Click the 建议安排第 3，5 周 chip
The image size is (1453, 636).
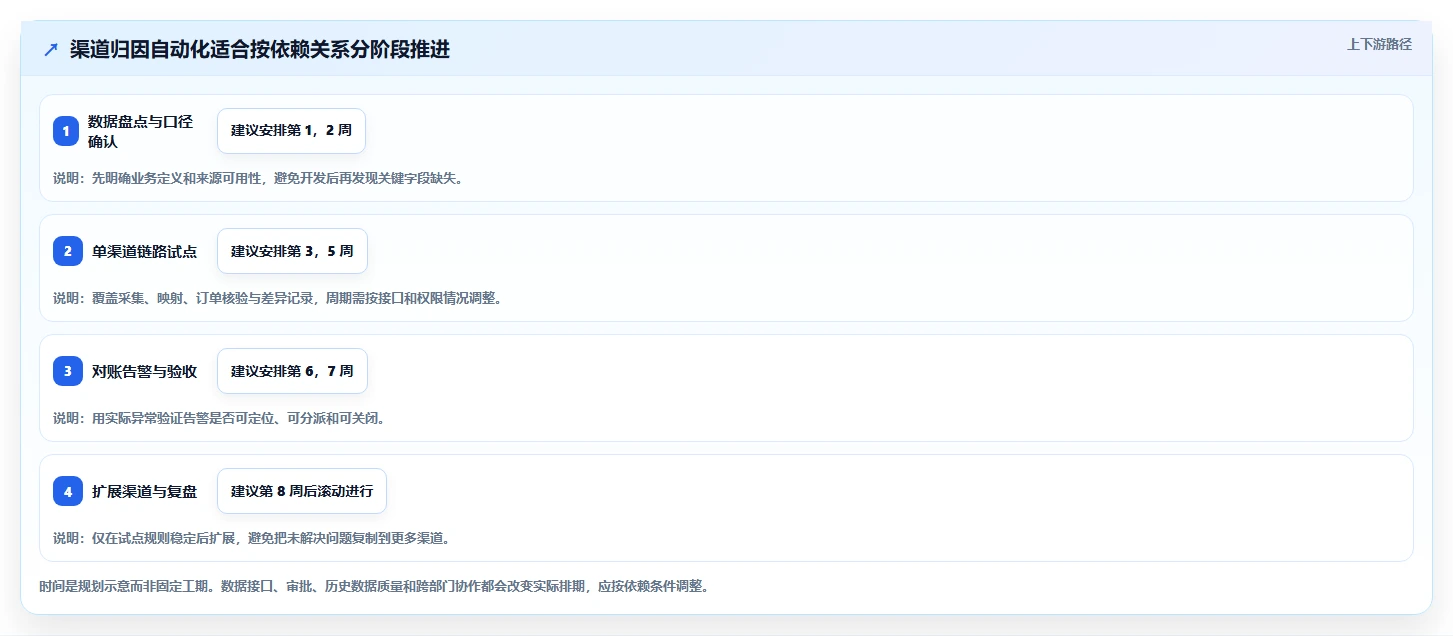pyautogui.click(x=292, y=251)
